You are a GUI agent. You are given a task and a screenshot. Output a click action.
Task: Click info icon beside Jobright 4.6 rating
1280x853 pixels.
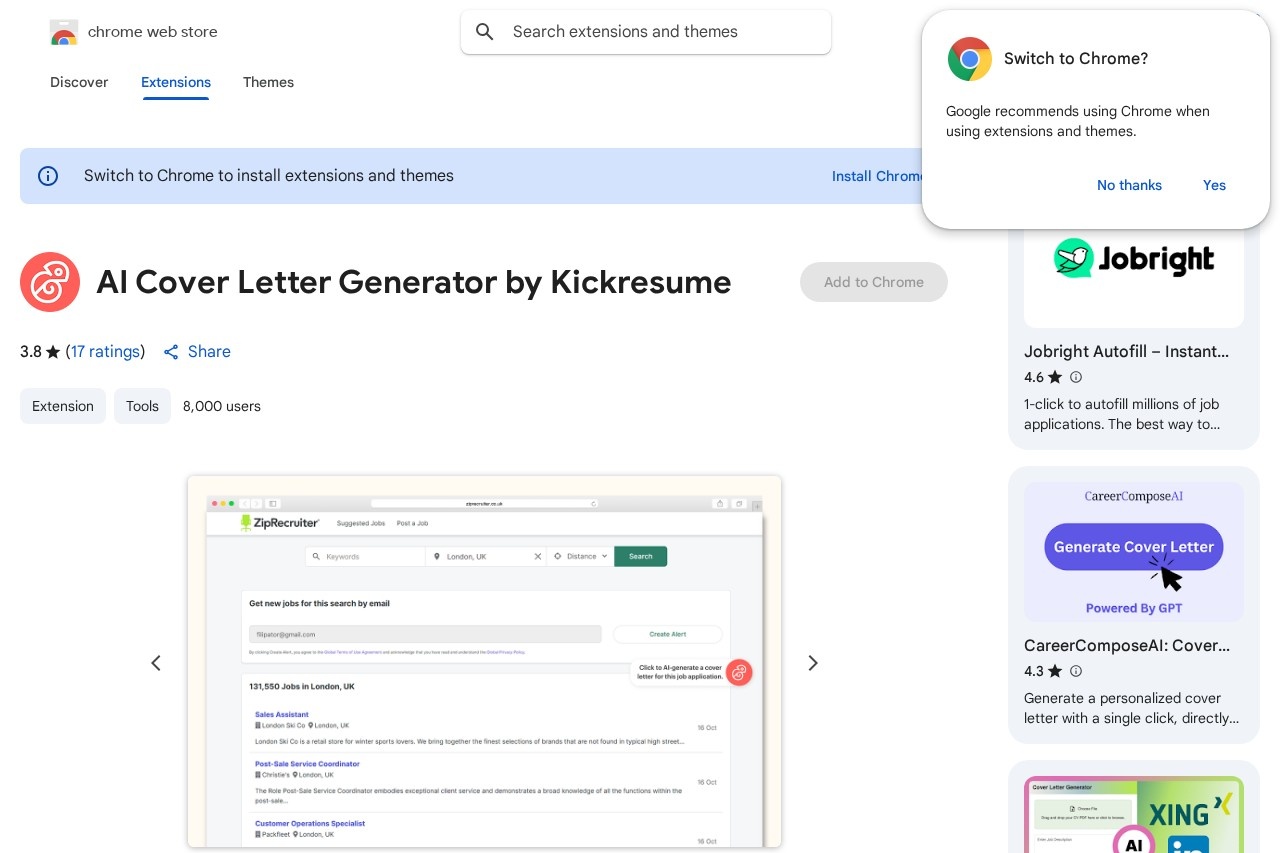pos(1076,377)
